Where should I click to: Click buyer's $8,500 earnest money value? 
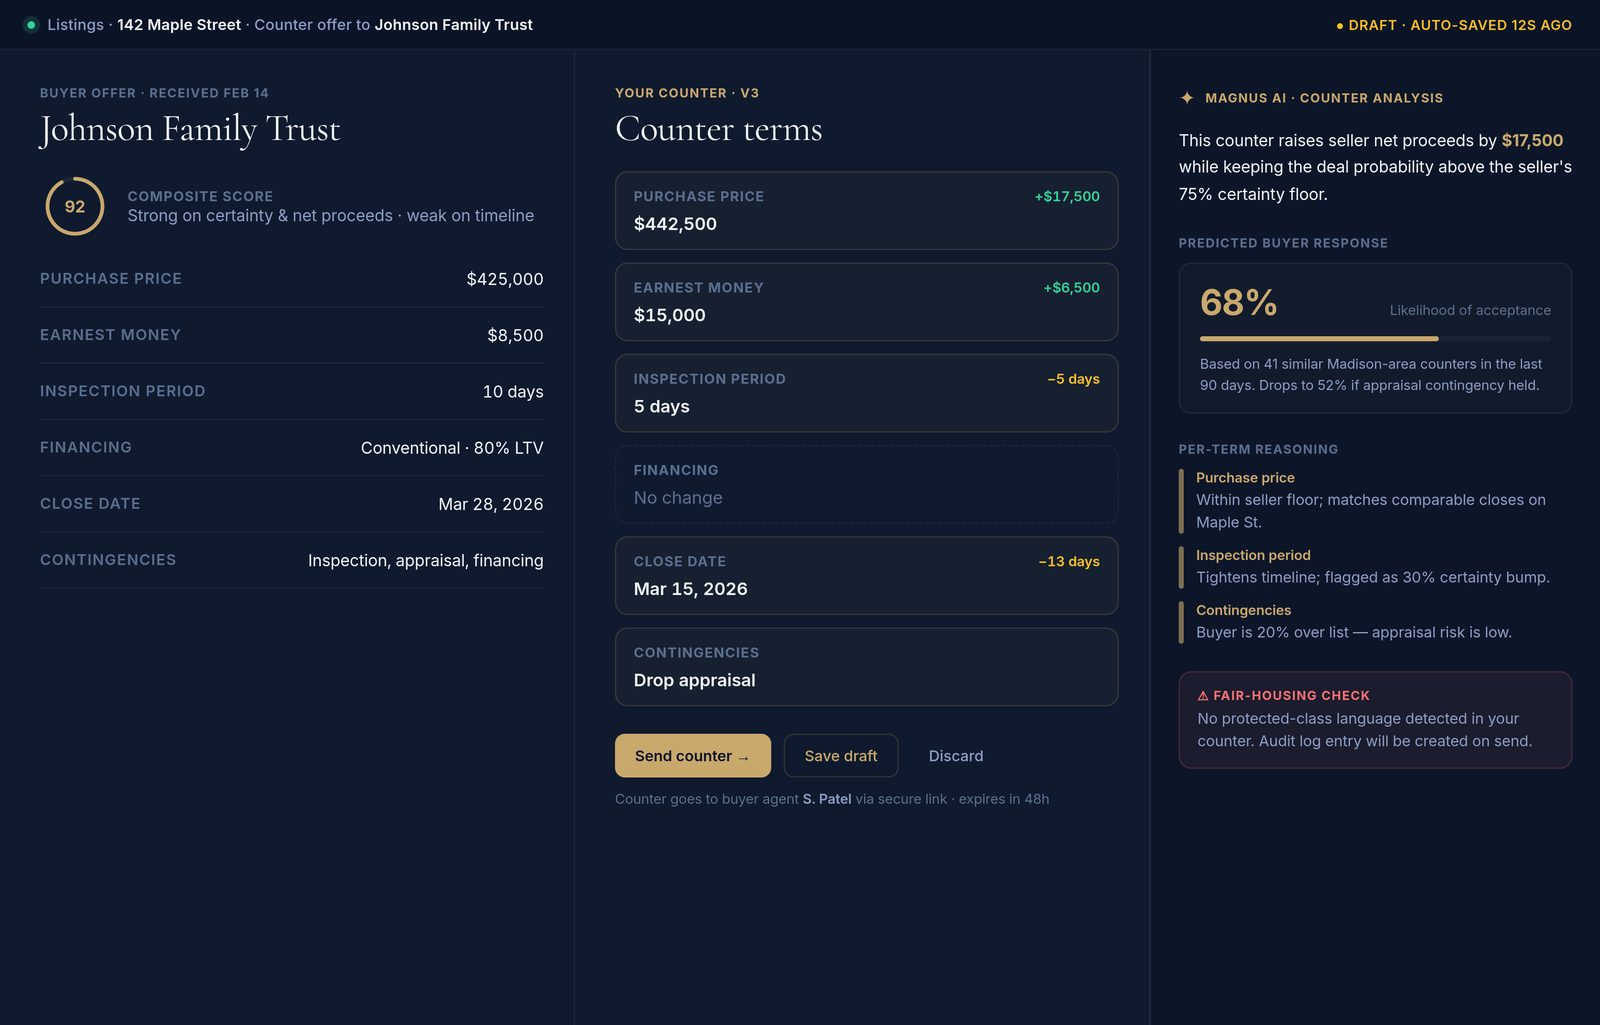point(515,335)
